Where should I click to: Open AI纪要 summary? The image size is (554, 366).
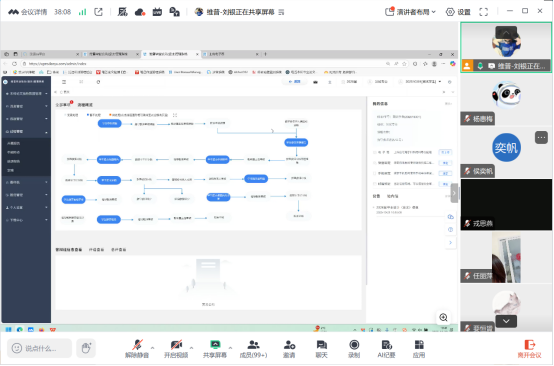(386, 348)
